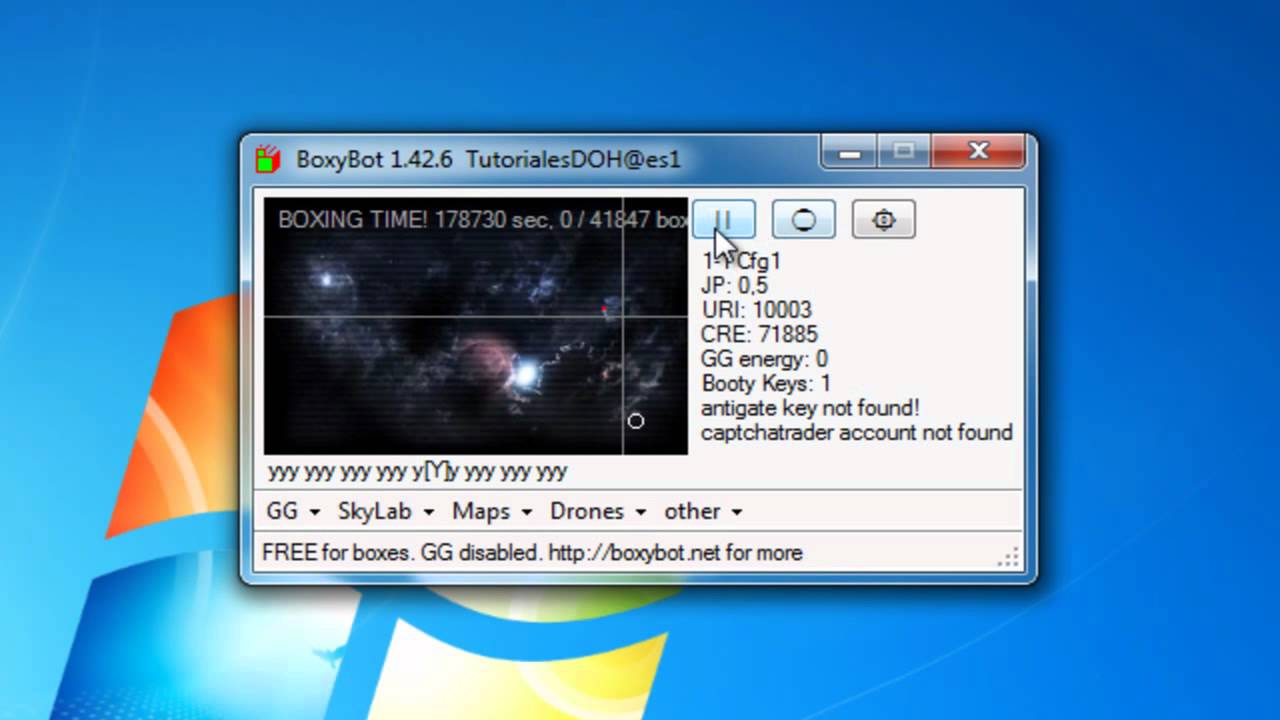This screenshot has height=720, width=1280.
Task: Click the crosshair target button
Action: tap(884, 219)
